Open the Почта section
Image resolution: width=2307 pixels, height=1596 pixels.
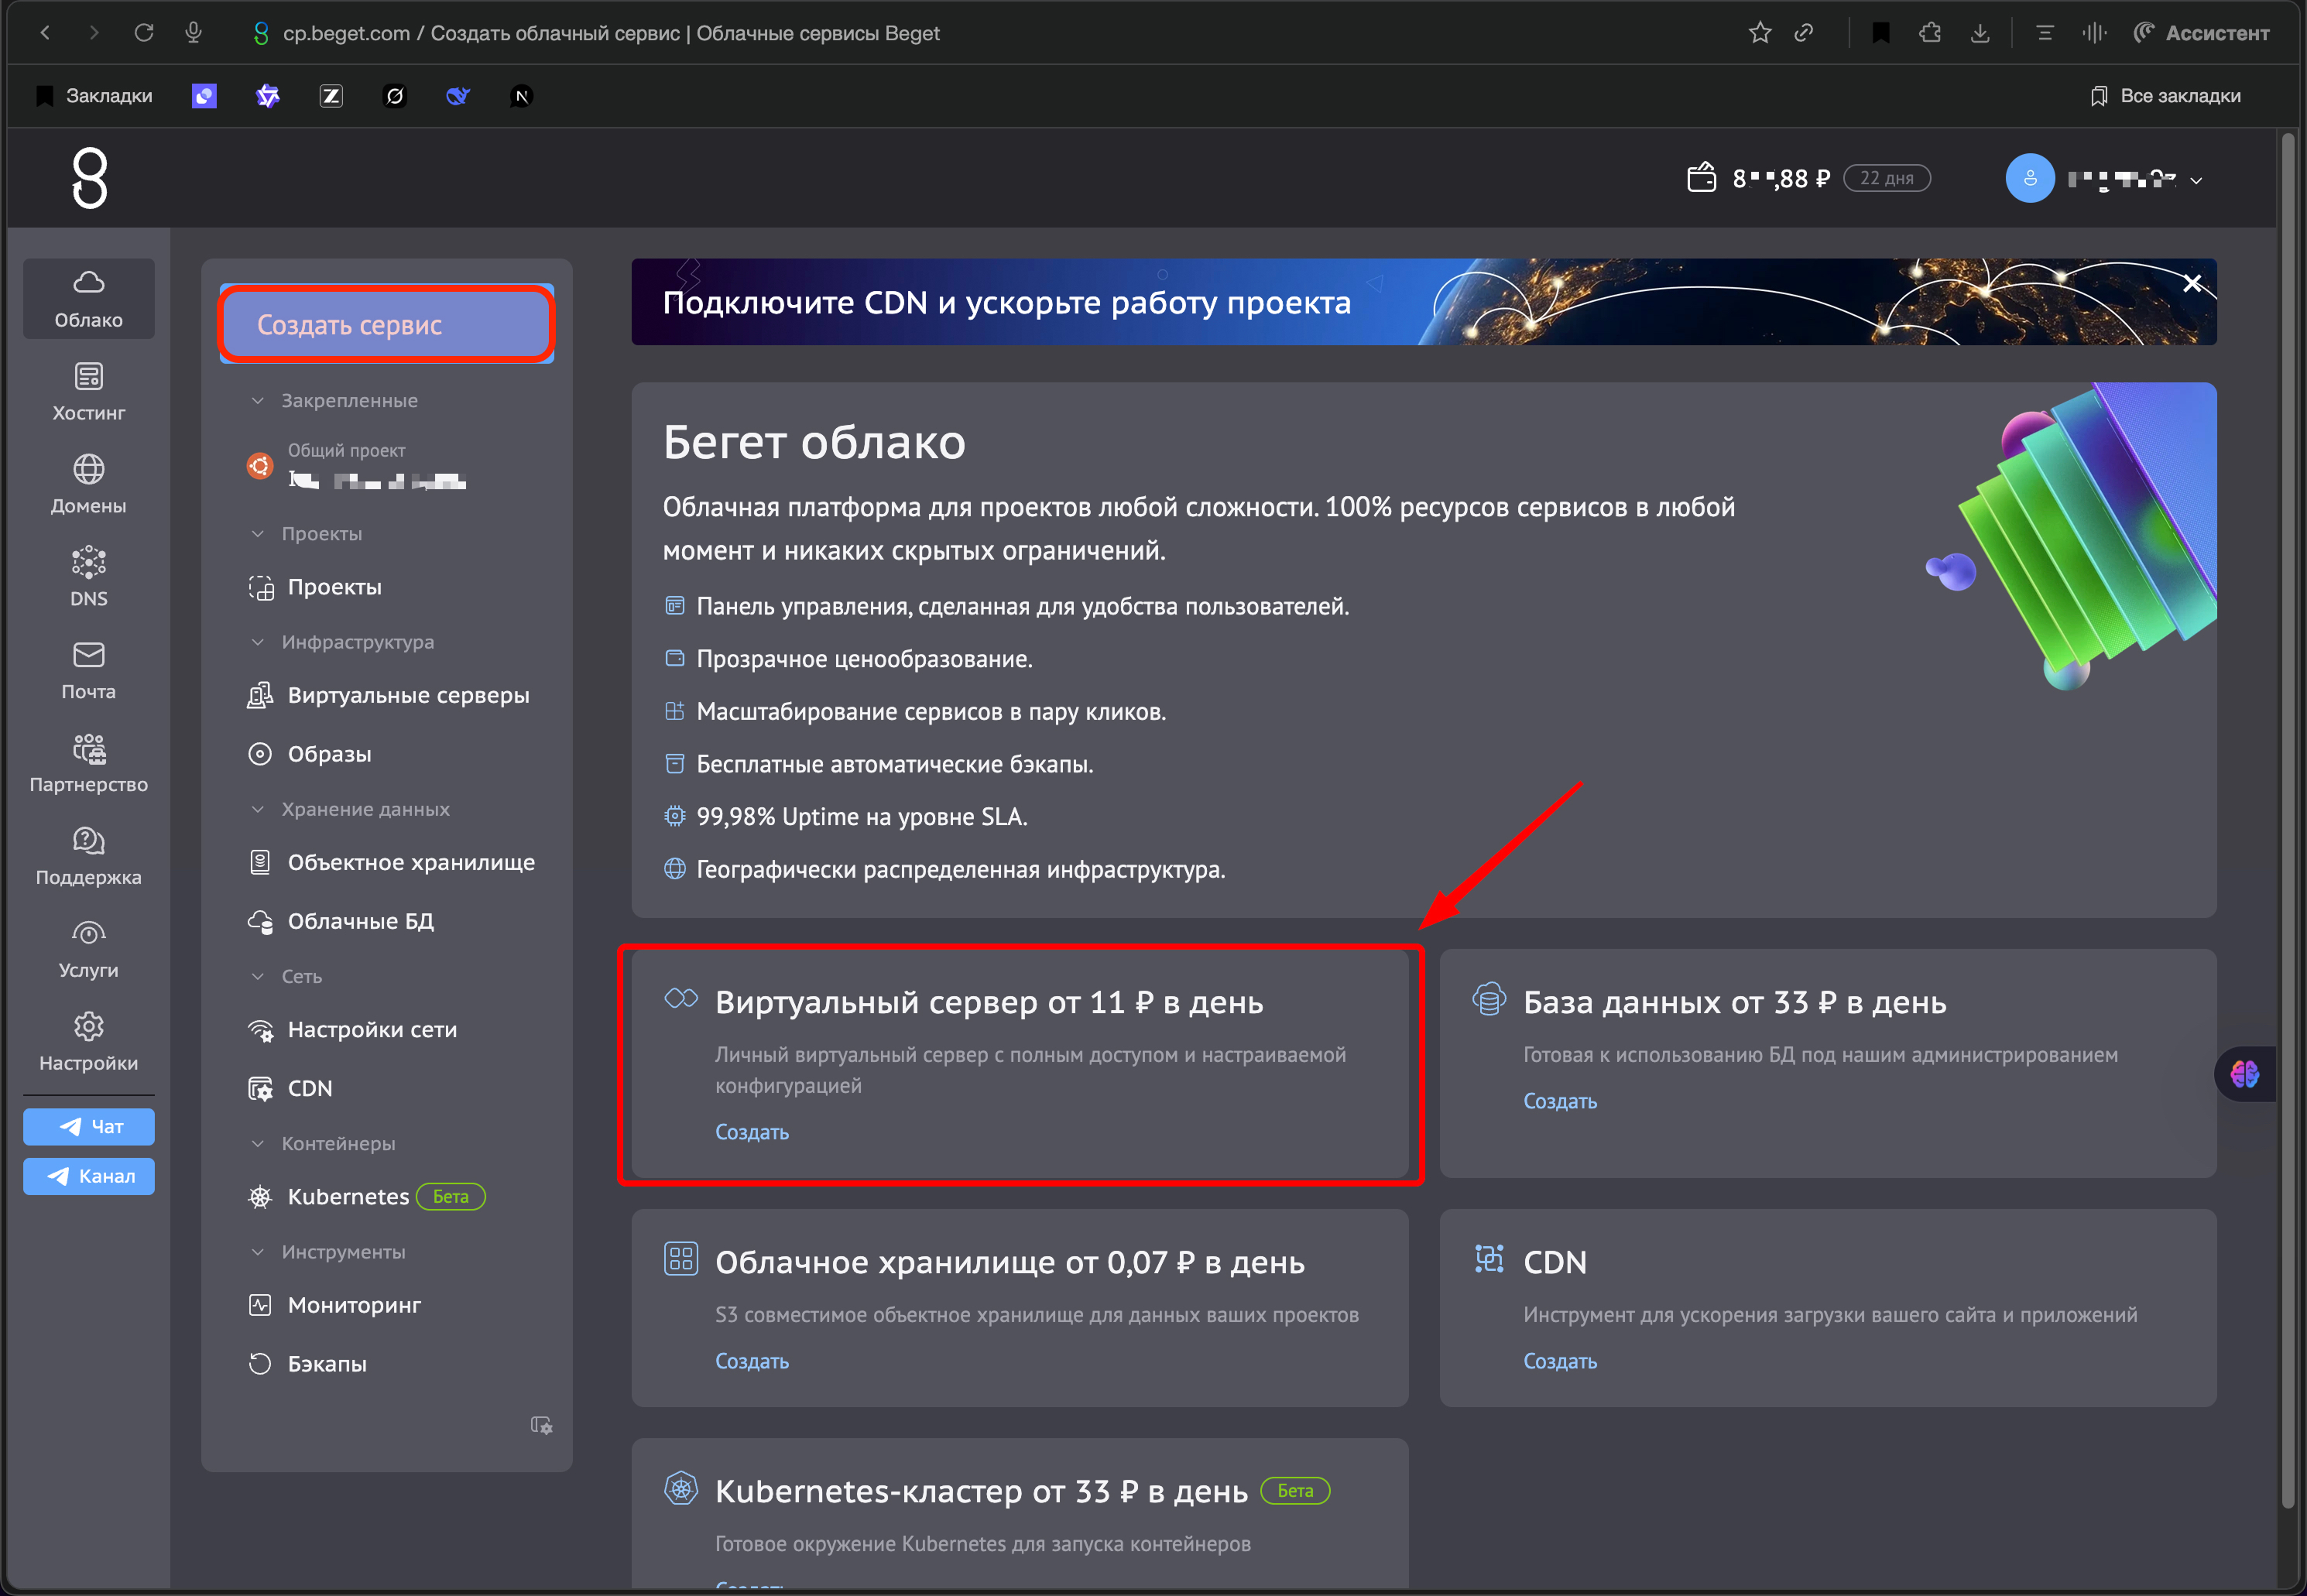pos(89,671)
